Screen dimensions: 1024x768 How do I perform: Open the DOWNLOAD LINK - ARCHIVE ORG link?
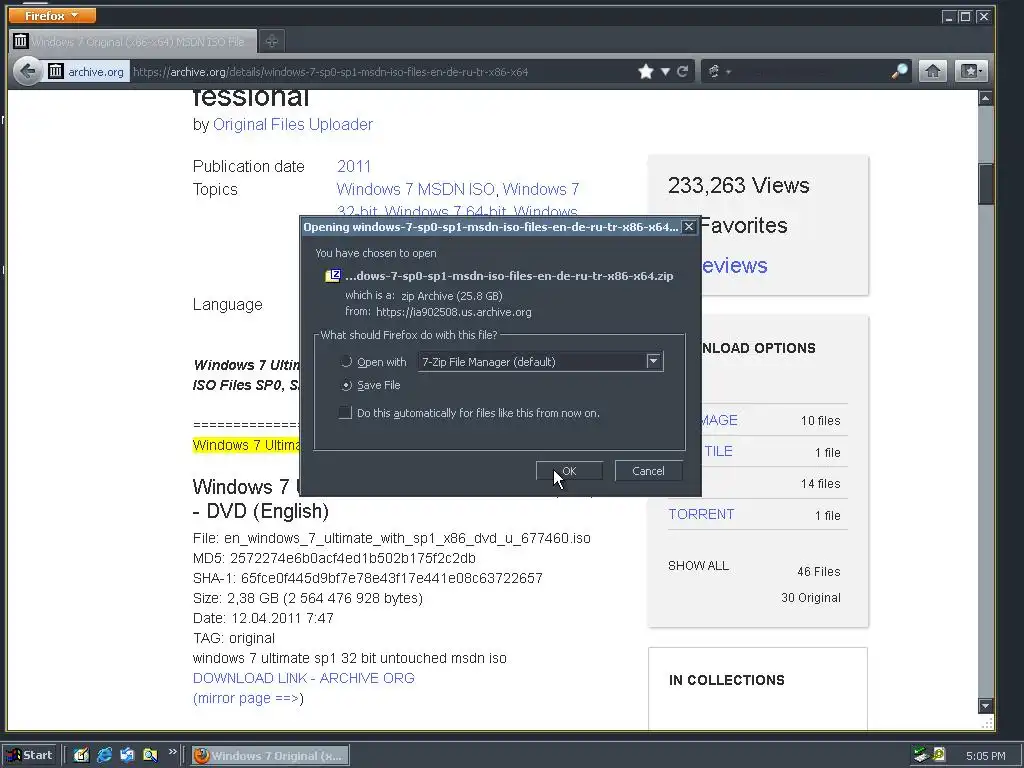tap(304, 678)
